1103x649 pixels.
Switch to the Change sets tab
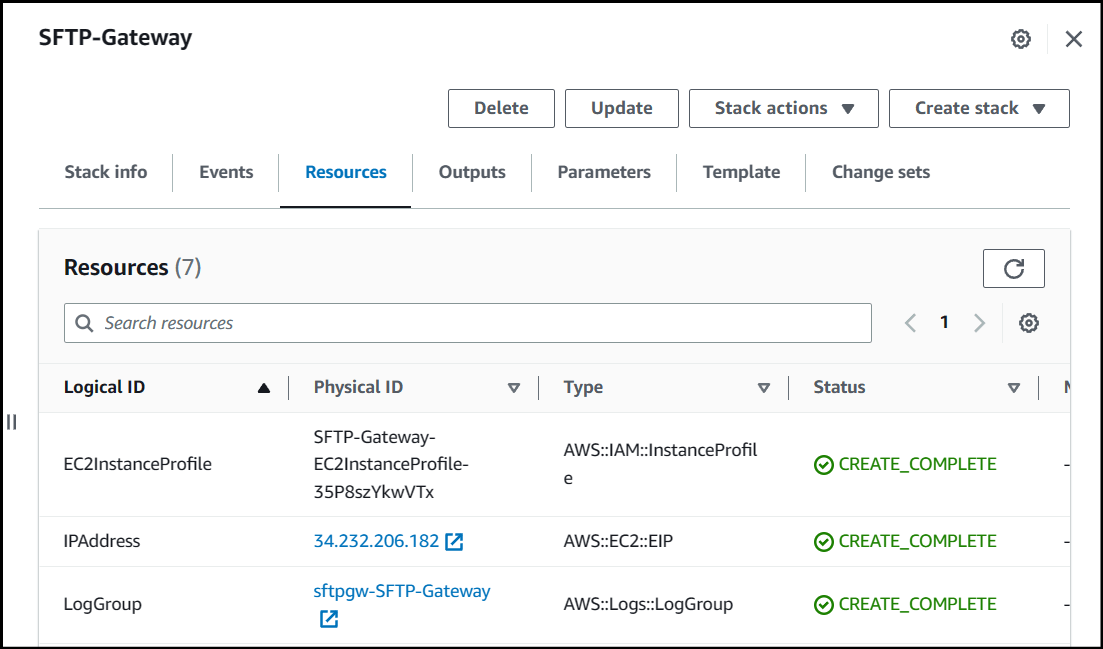[x=880, y=172]
